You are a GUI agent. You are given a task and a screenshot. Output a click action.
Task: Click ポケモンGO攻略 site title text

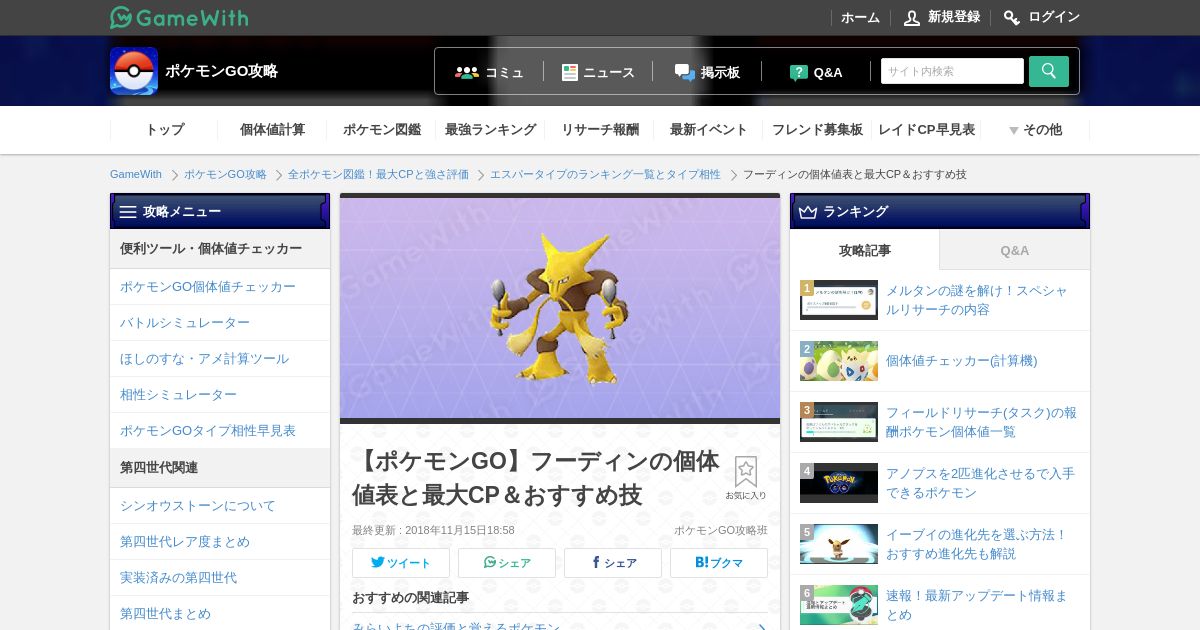[221, 71]
